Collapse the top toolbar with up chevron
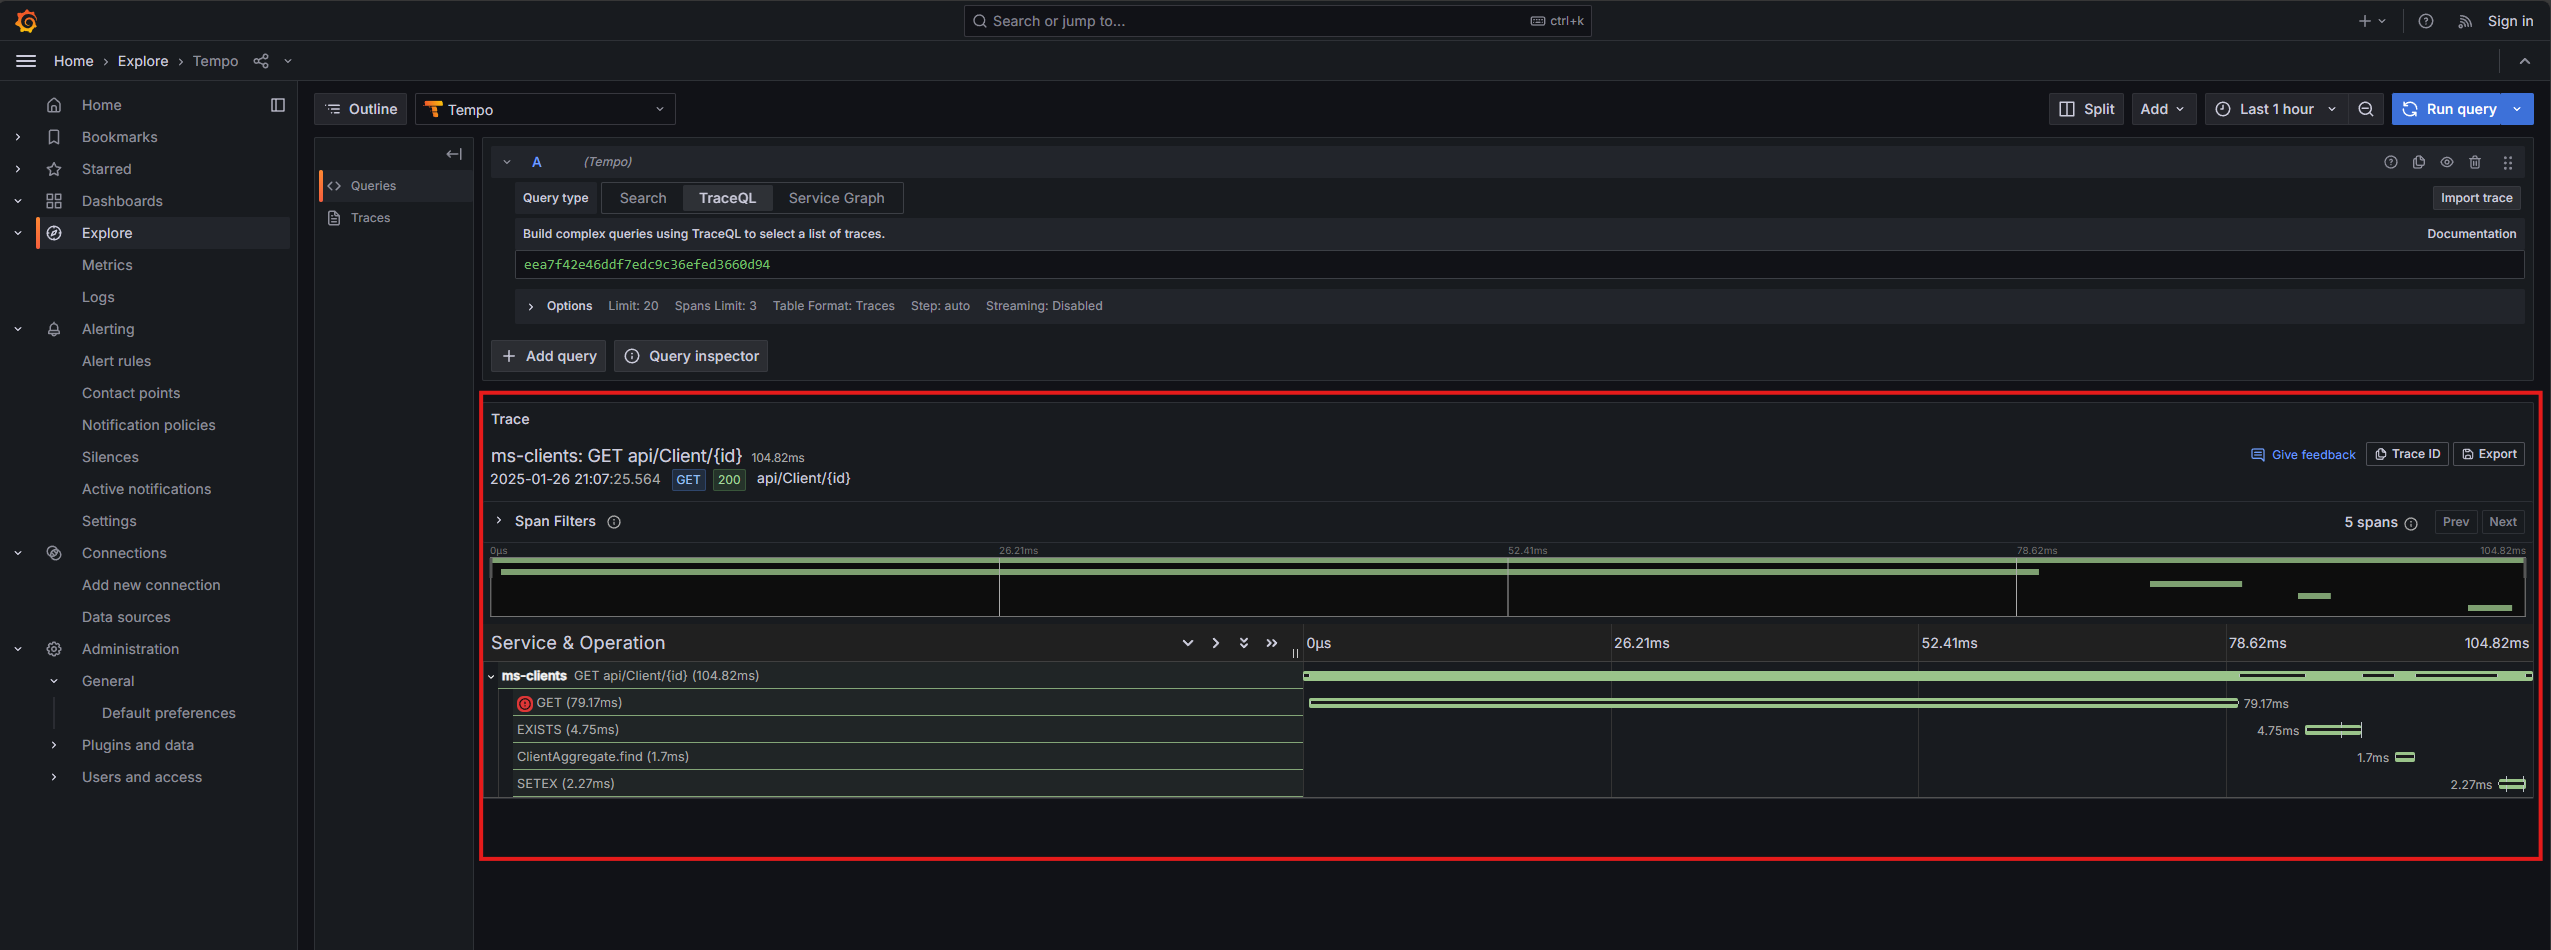The width and height of the screenshot is (2551, 950). pos(2525,61)
